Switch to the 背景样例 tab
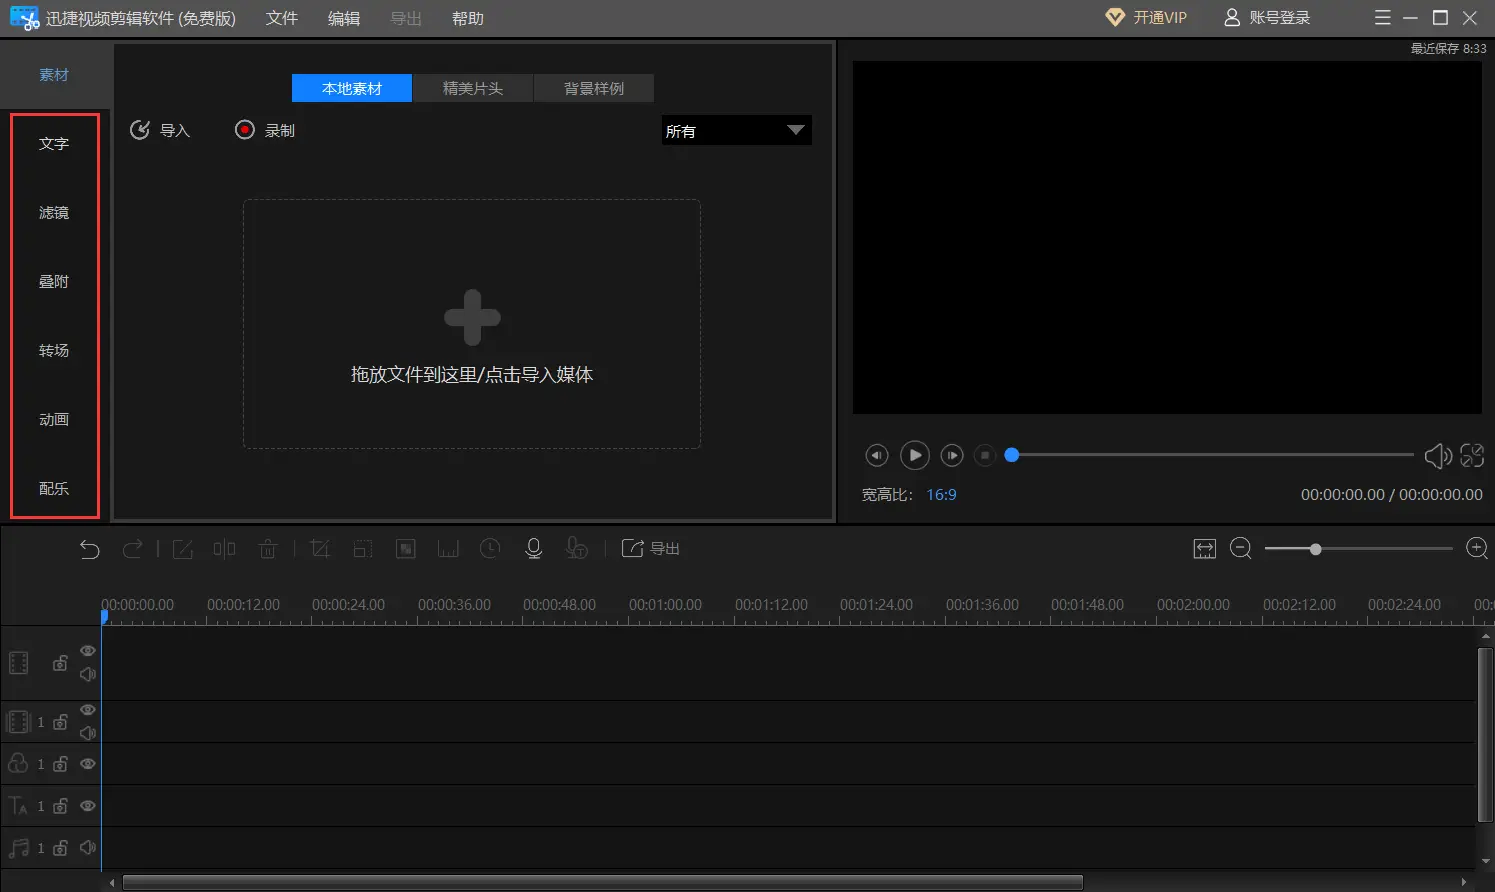Viewport: 1495px width, 892px height. [x=594, y=88]
